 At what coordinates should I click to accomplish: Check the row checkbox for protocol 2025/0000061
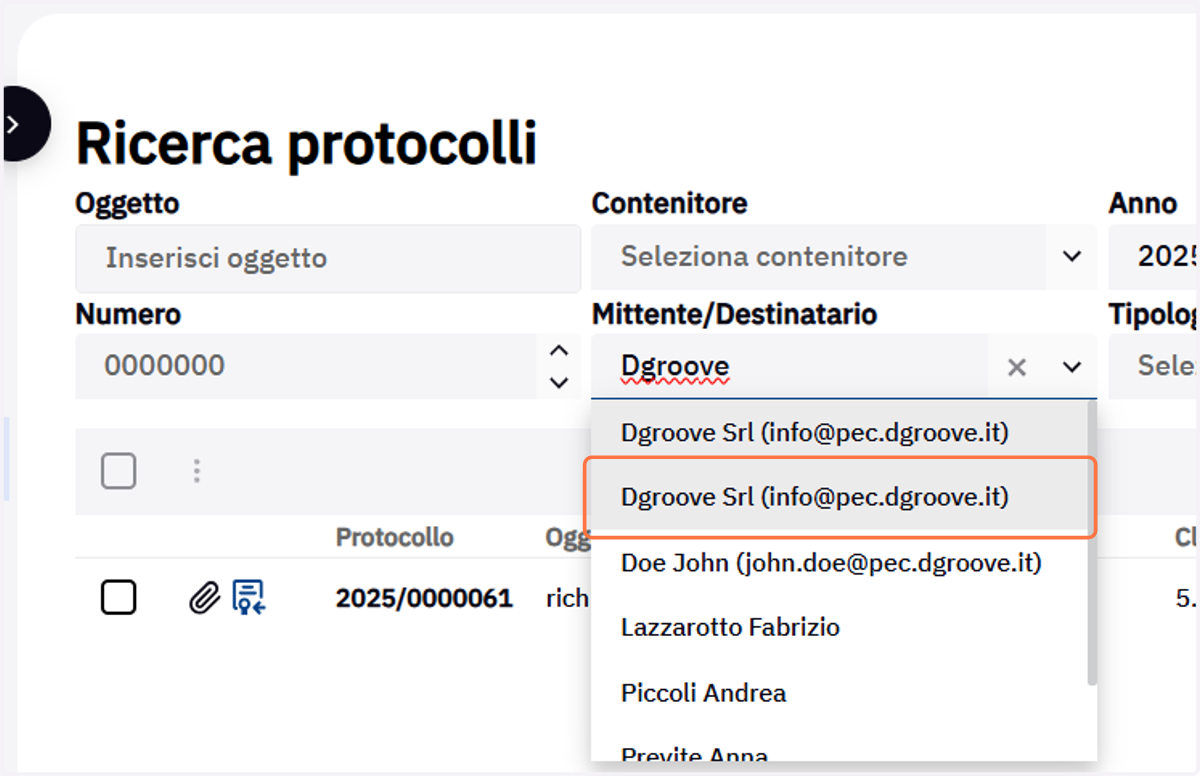point(119,598)
